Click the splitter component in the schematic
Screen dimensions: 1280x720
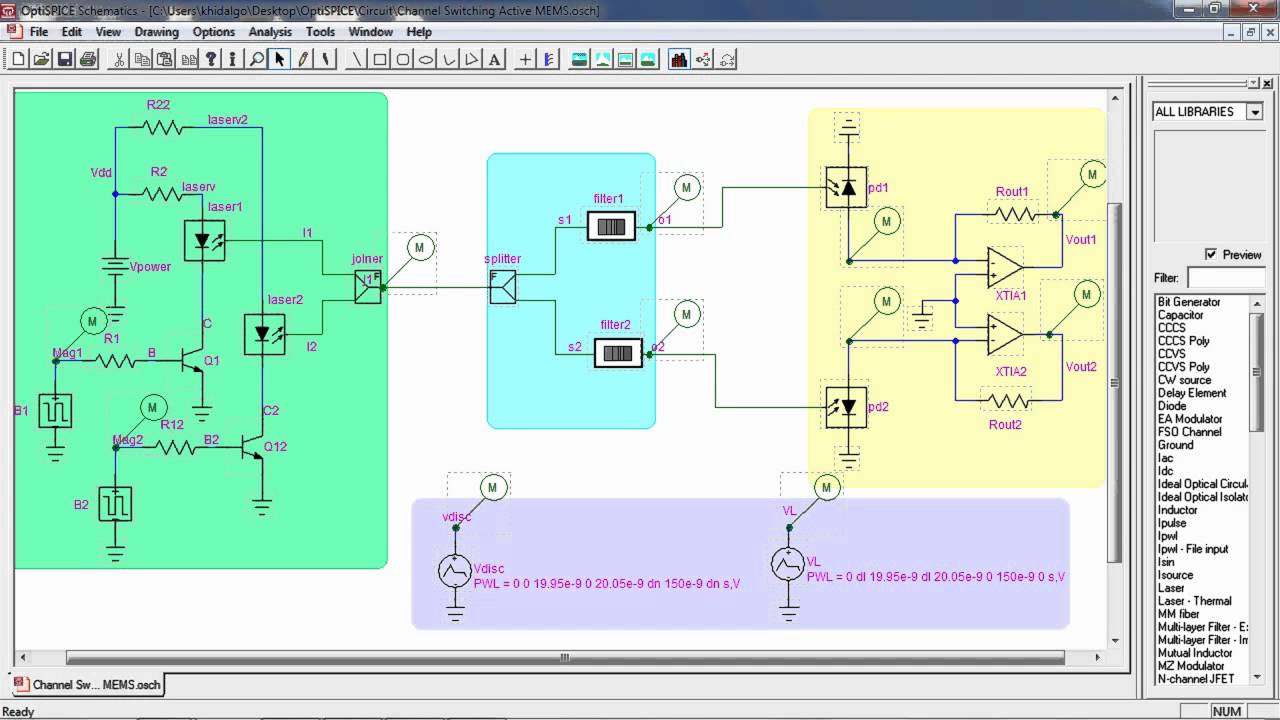coord(503,288)
